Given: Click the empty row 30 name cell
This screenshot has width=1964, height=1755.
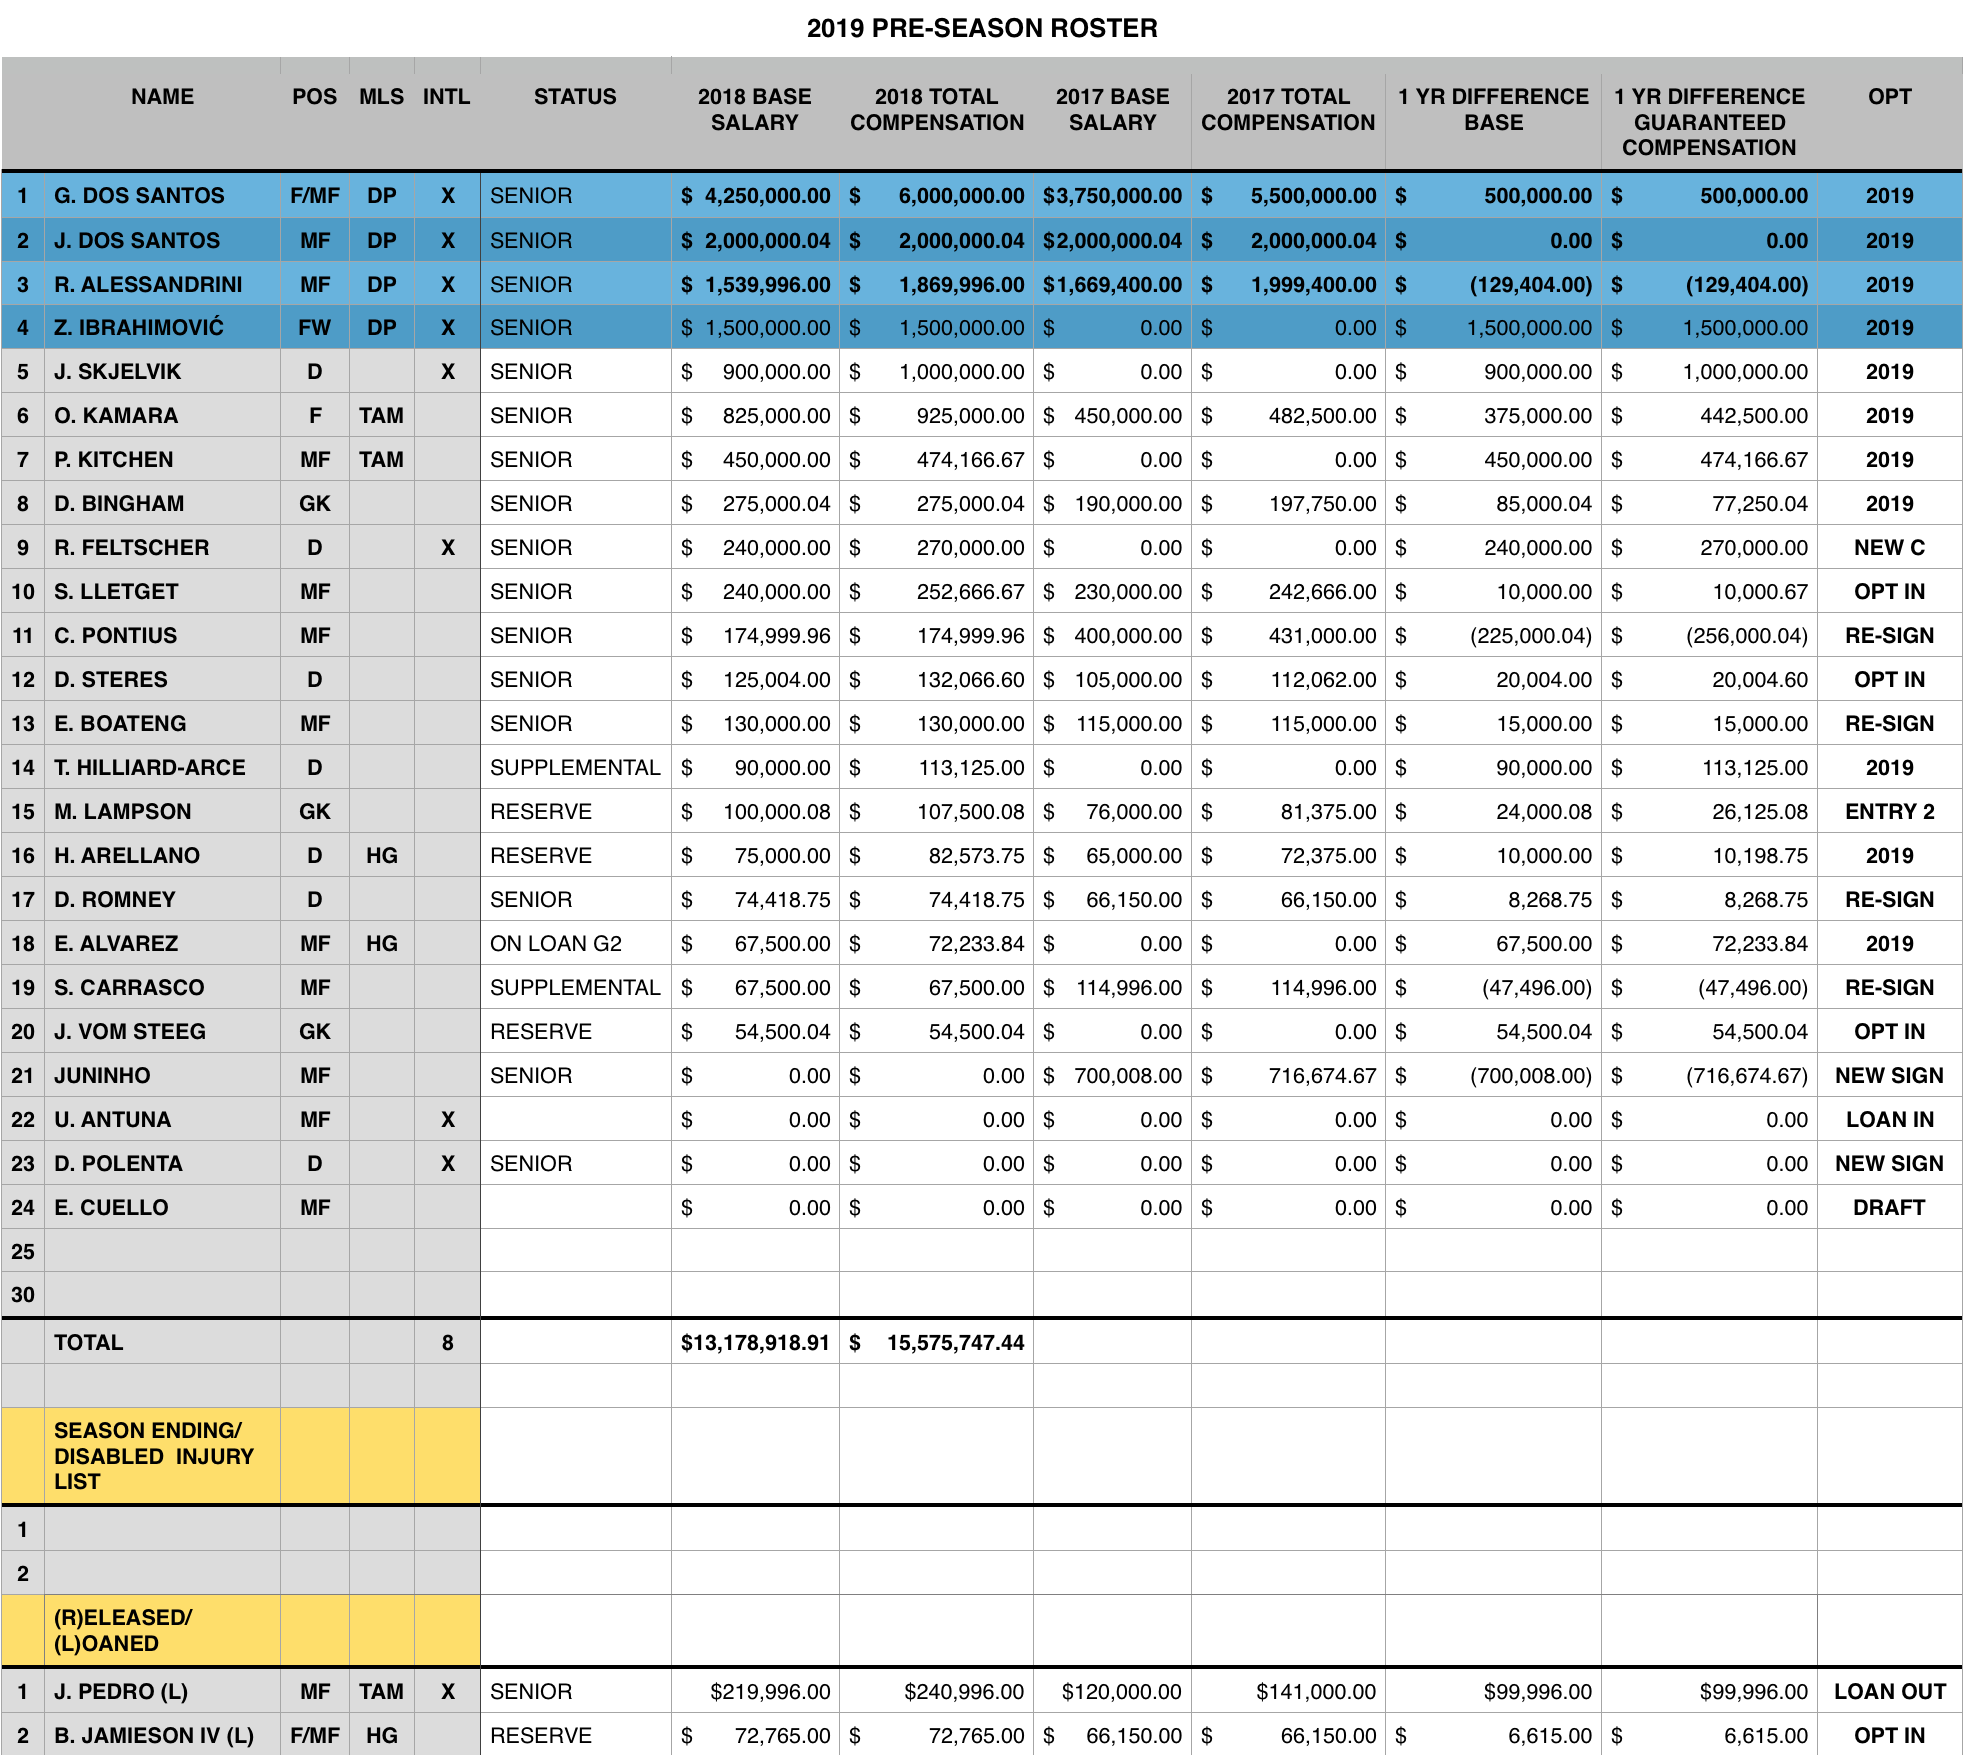Looking at the screenshot, I should (x=162, y=1295).
